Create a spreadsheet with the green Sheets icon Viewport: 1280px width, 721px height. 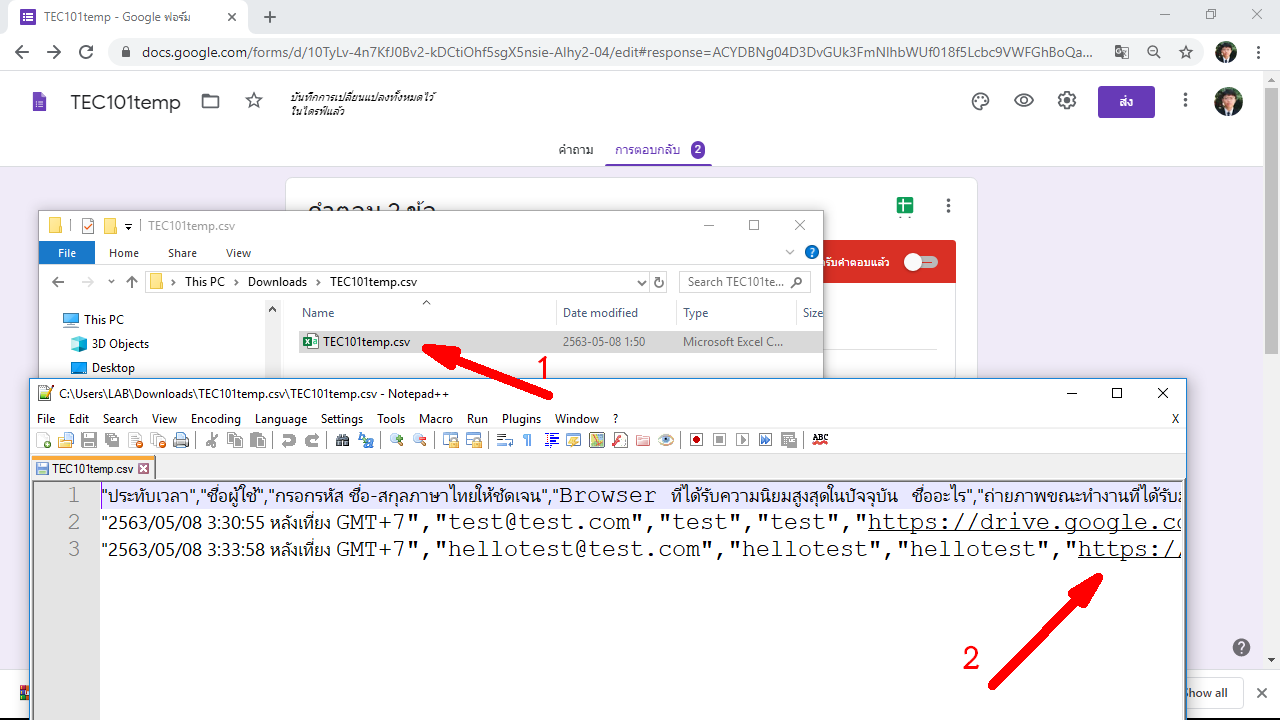[905, 206]
